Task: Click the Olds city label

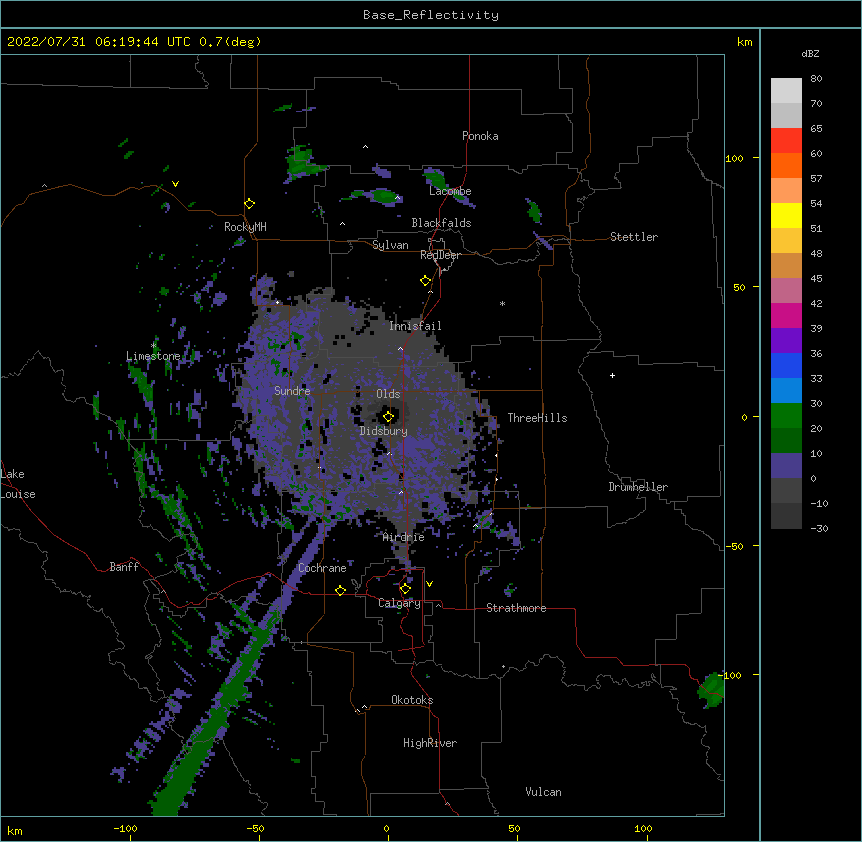Action: pyautogui.click(x=388, y=394)
